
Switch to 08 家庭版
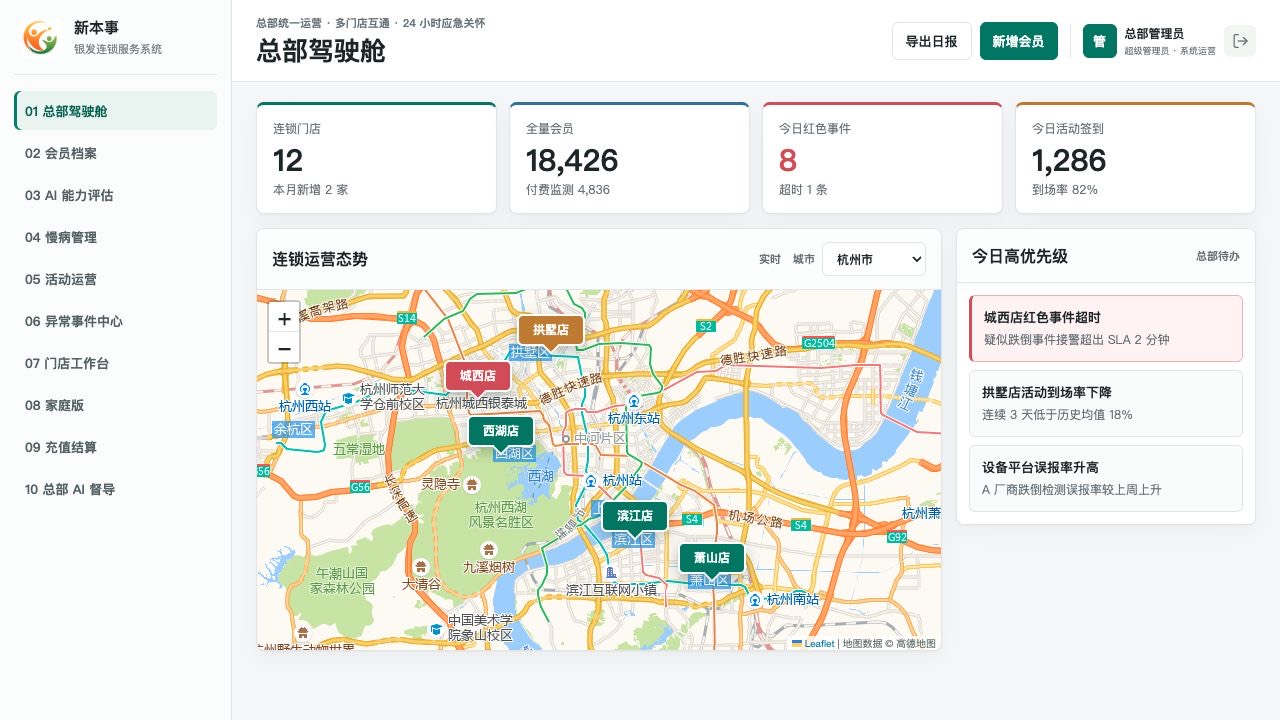pyautogui.click(x=116, y=405)
